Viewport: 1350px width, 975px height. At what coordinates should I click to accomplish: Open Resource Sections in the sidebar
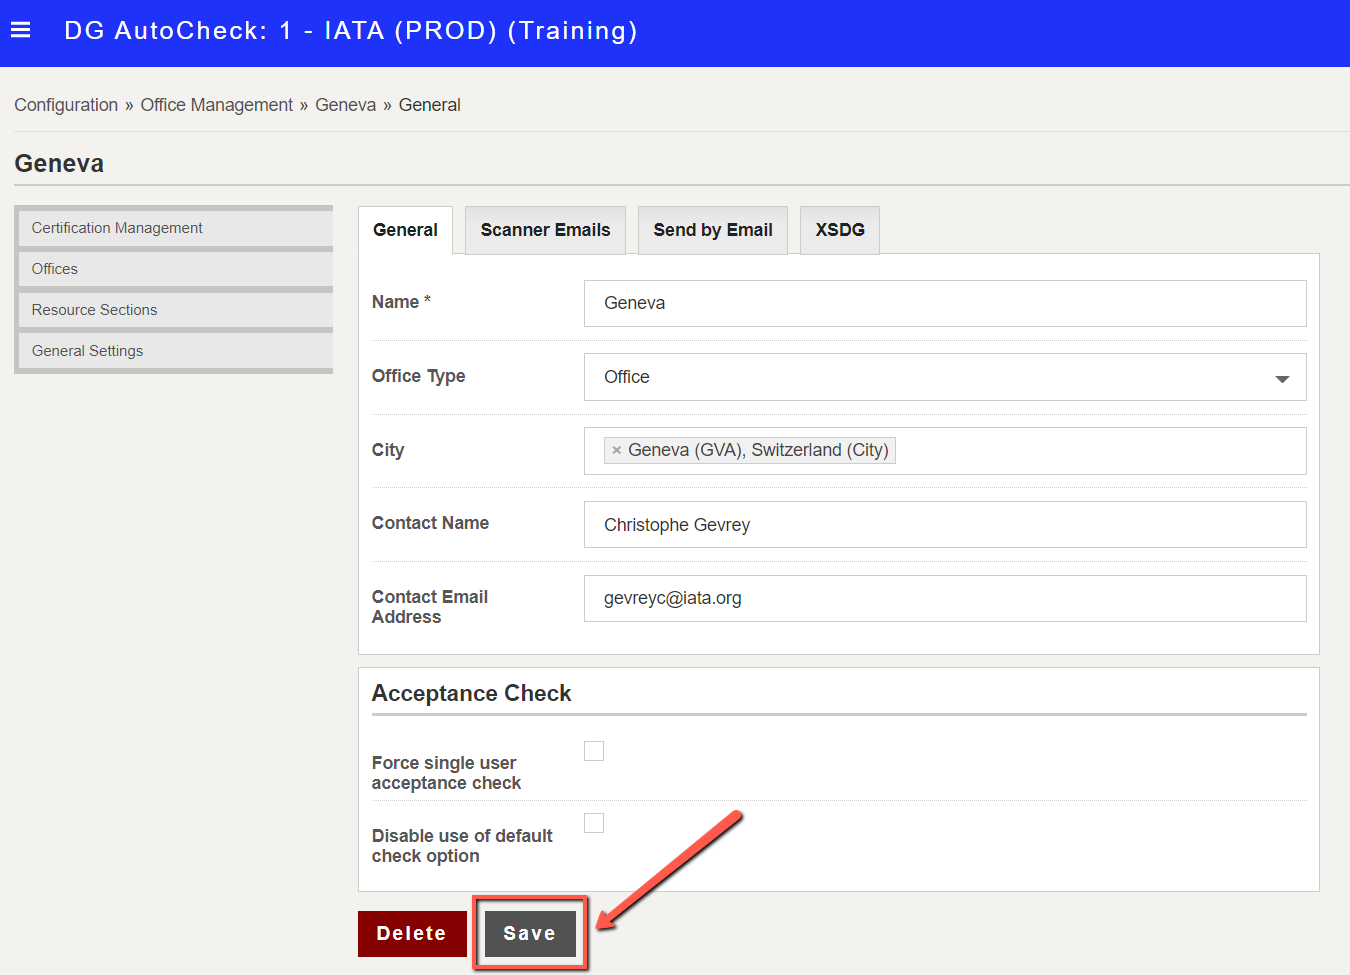175,310
